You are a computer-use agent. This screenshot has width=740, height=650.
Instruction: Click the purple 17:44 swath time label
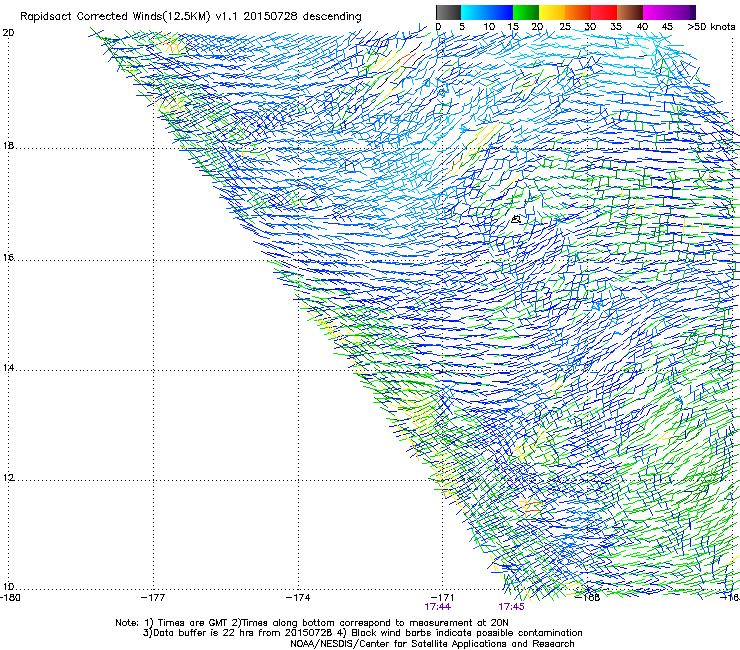tap(437, 607)
